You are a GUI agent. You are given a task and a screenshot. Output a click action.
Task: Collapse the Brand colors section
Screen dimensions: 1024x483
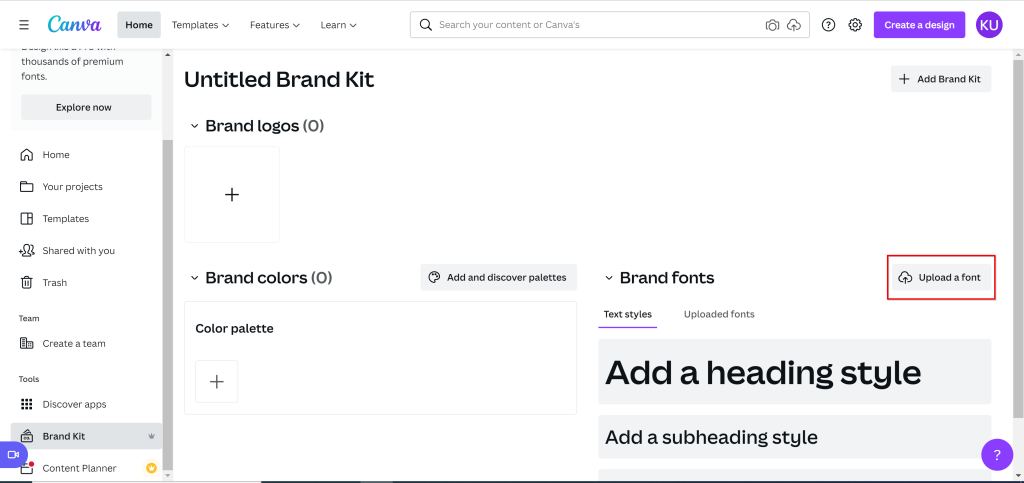coord(194,278)
